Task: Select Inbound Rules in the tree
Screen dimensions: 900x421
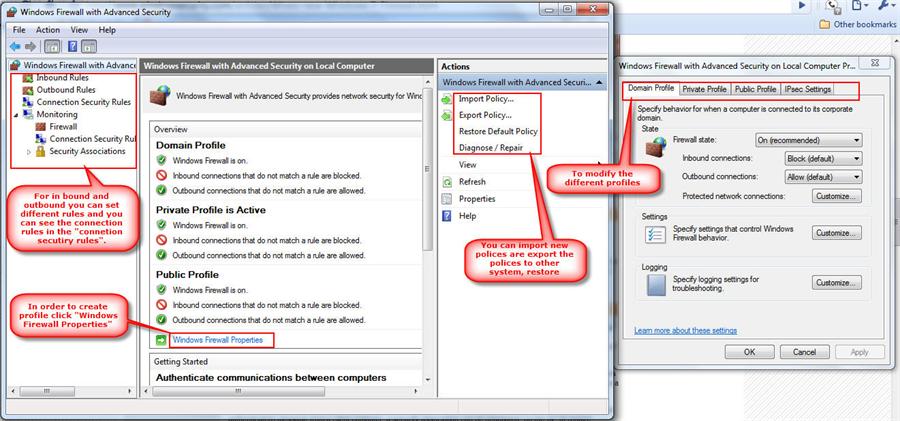Action: click(x=62, y=78)
